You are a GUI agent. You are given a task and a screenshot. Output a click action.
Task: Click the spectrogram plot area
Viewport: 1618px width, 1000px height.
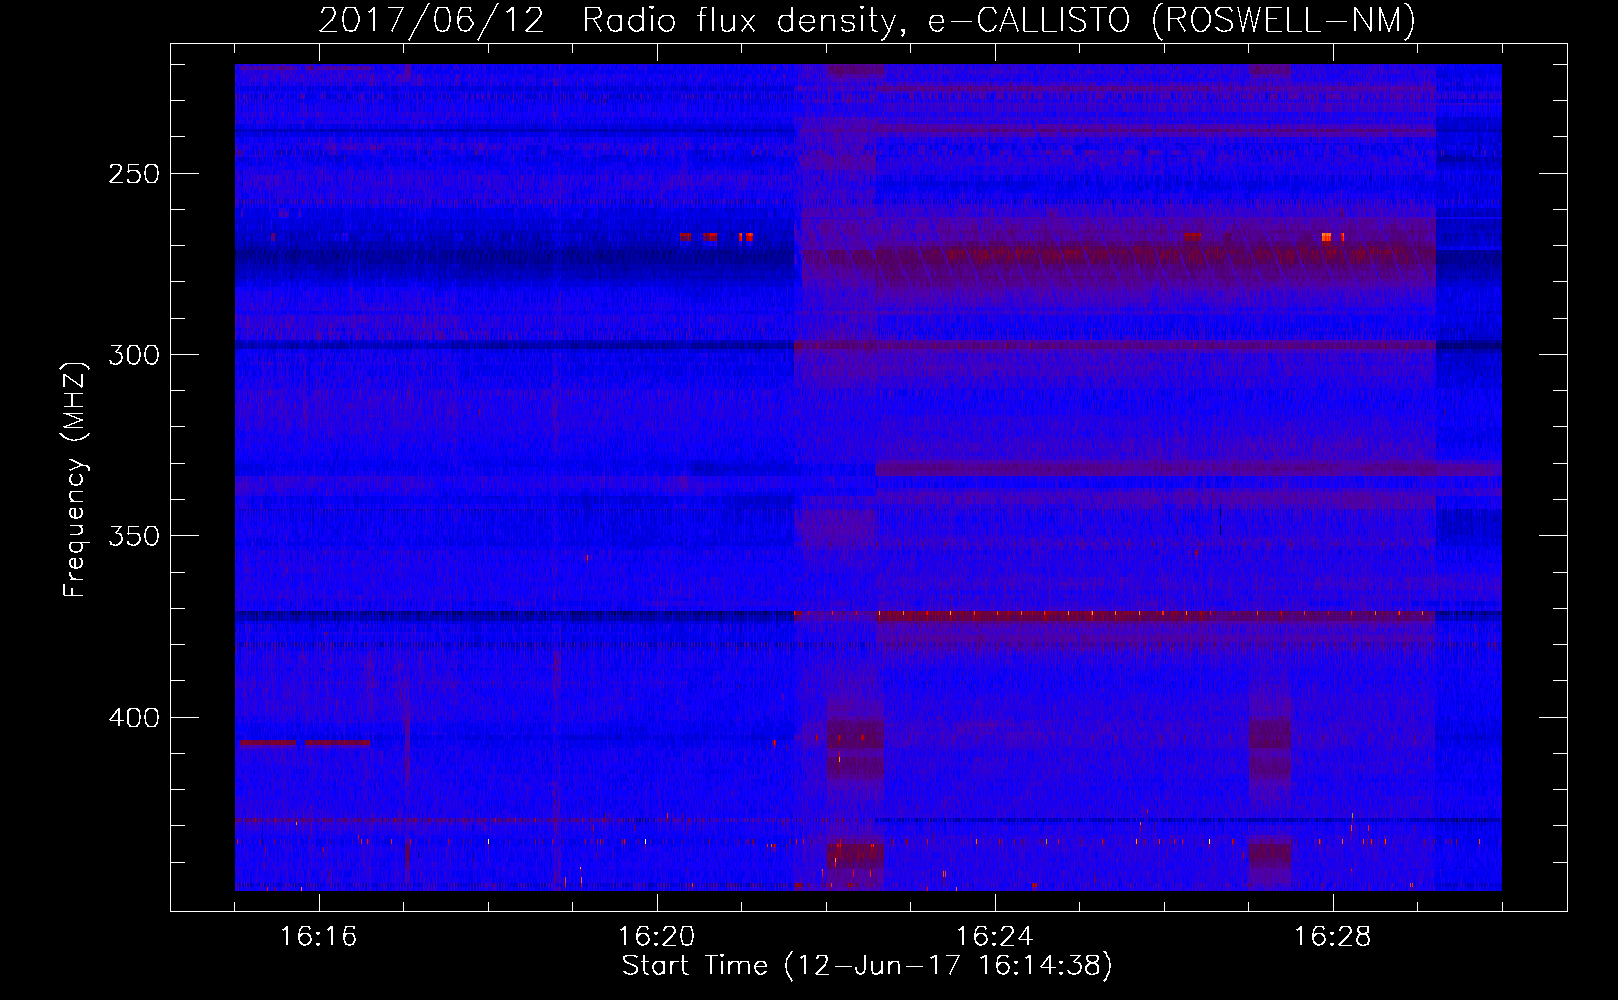tap(868, 477)
